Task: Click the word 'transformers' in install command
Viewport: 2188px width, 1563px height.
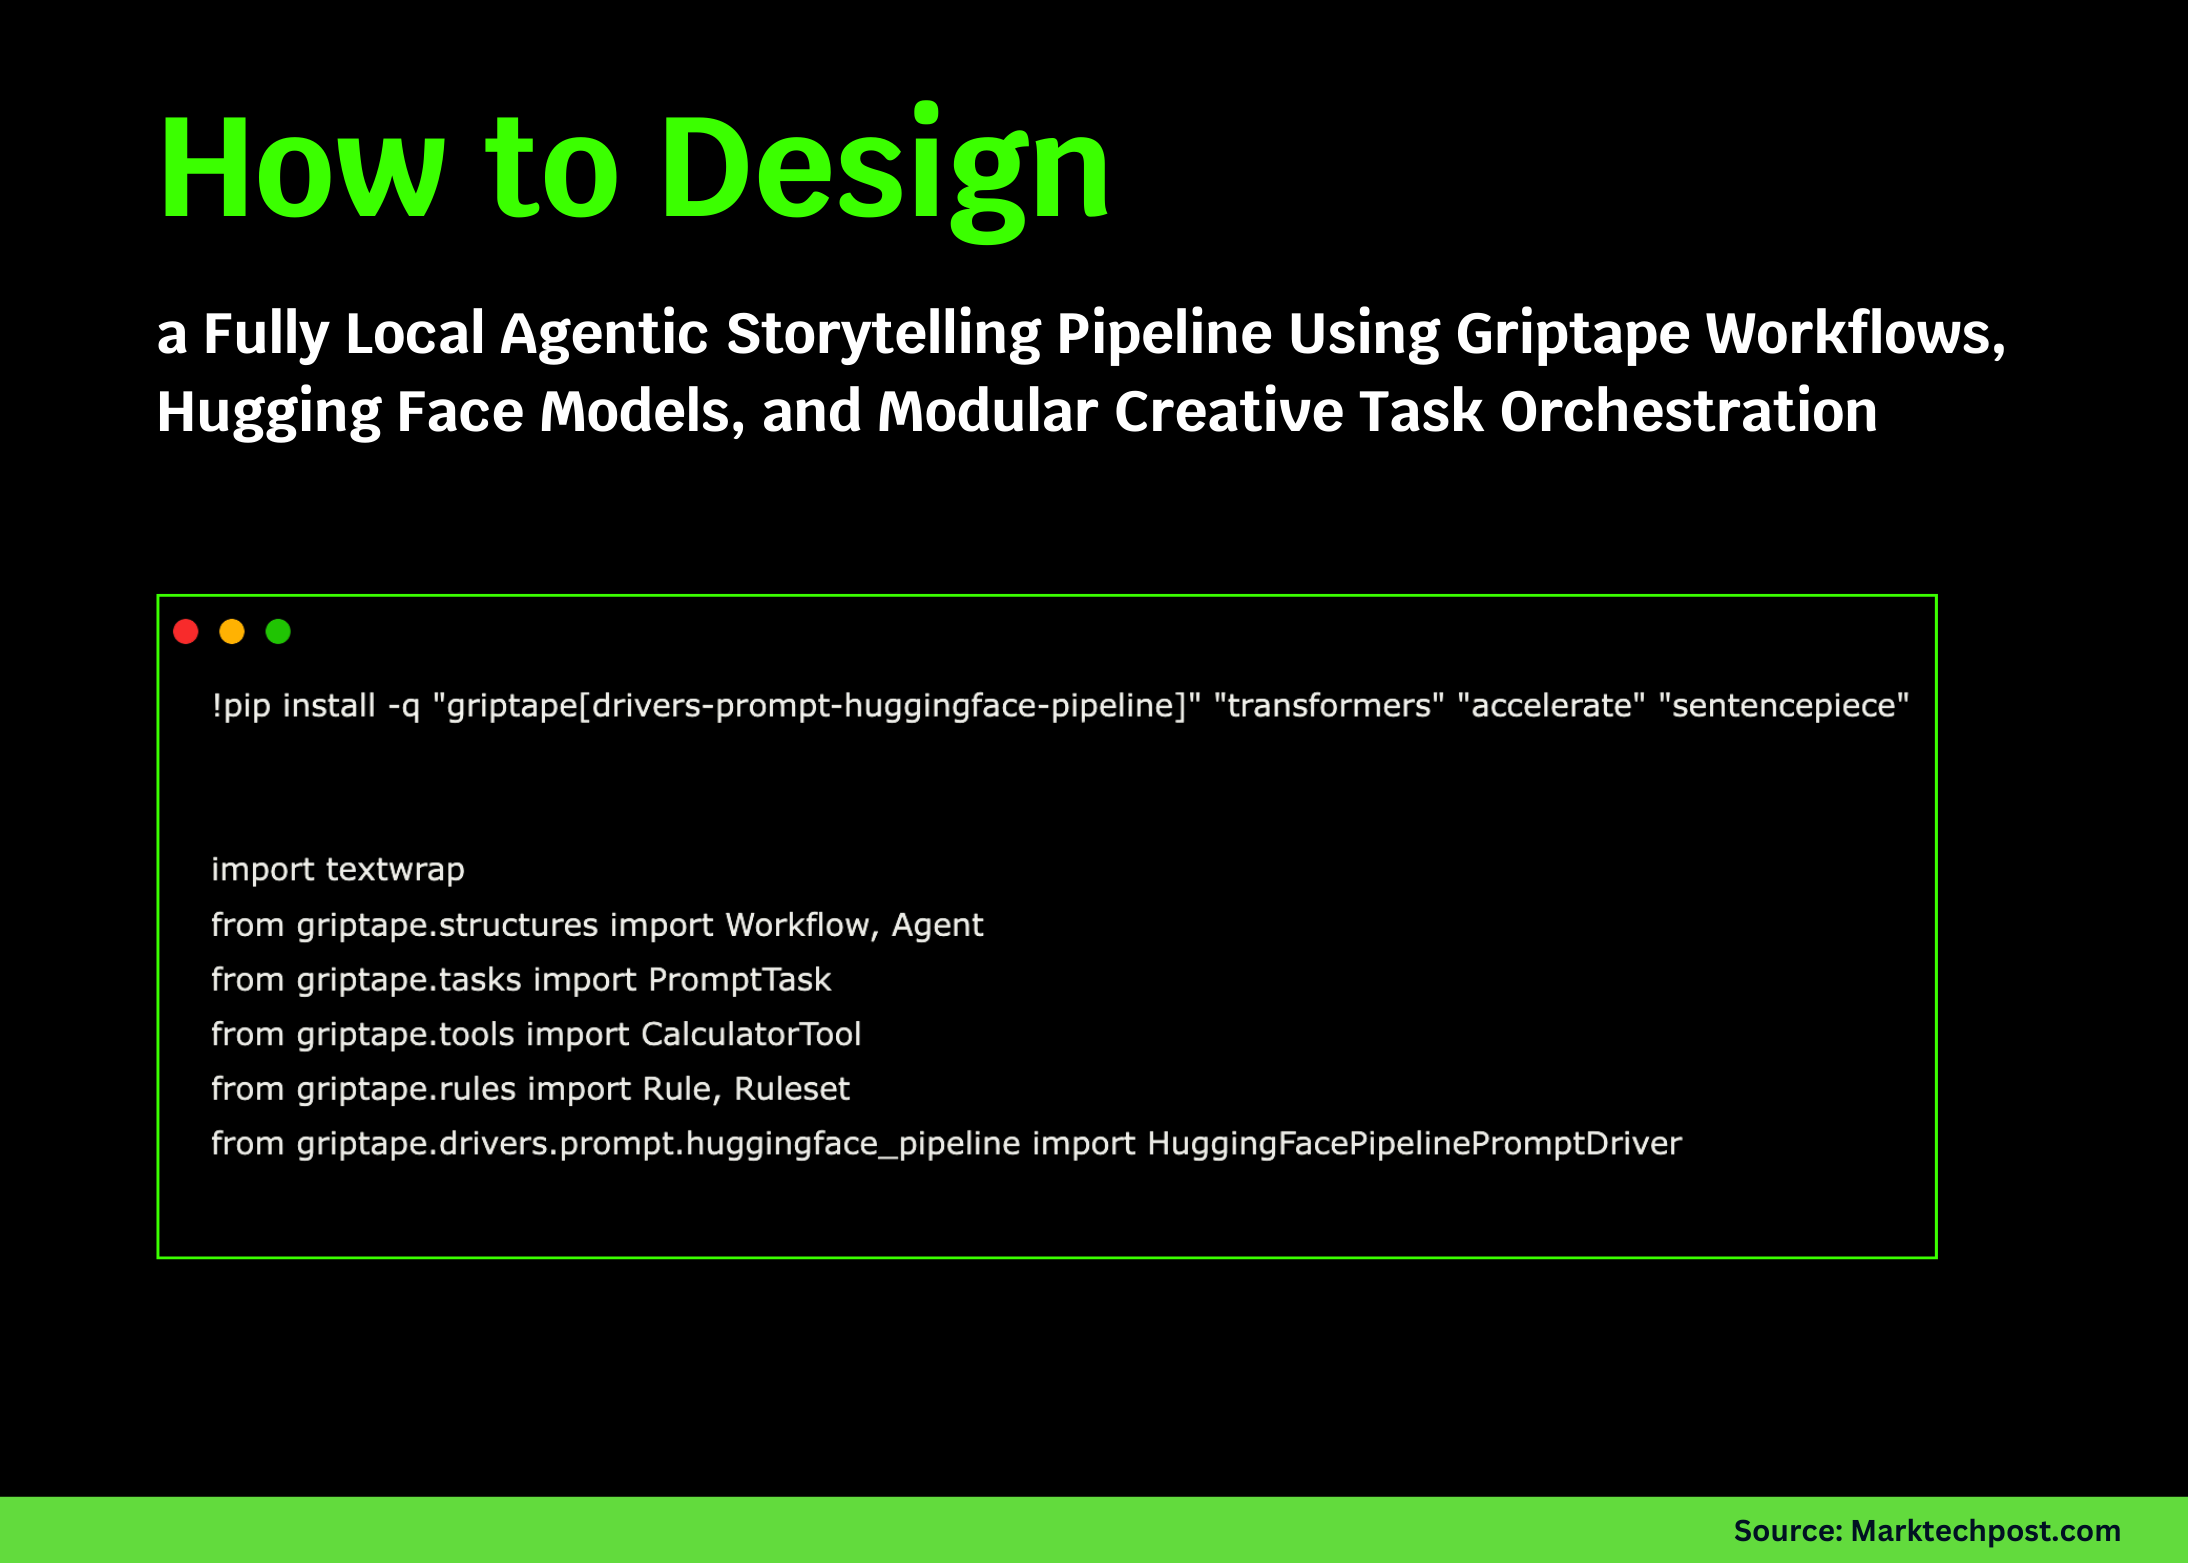Action: (1328, 705)
